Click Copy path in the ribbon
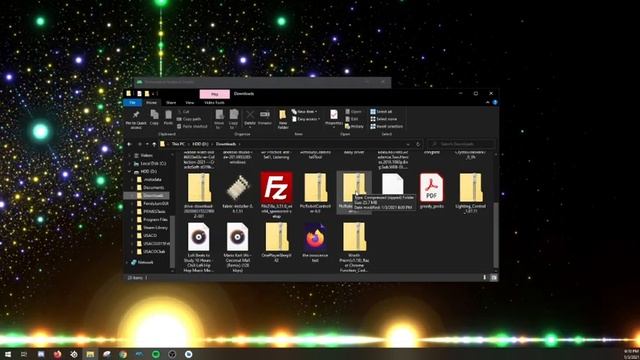The image size is (640, 360). pos(189,119)
